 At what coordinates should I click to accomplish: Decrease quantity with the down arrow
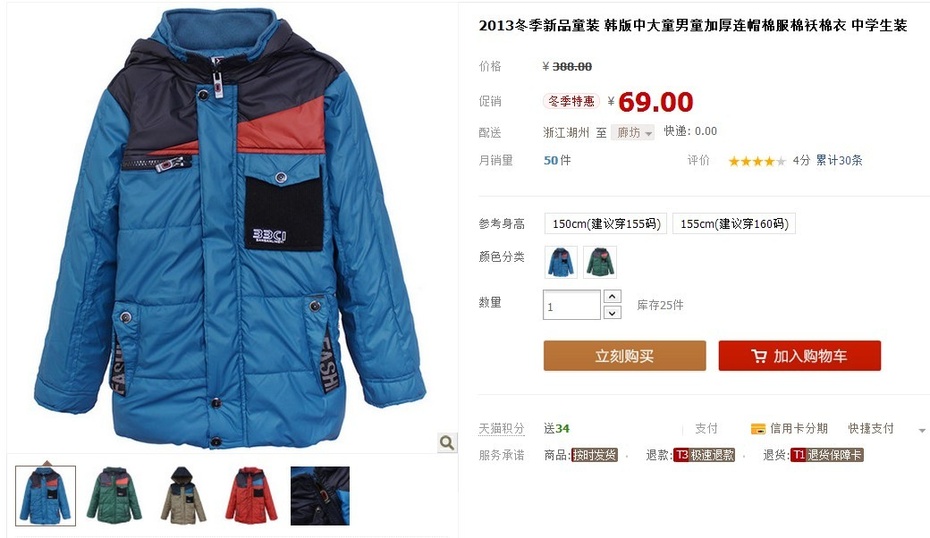612,312
